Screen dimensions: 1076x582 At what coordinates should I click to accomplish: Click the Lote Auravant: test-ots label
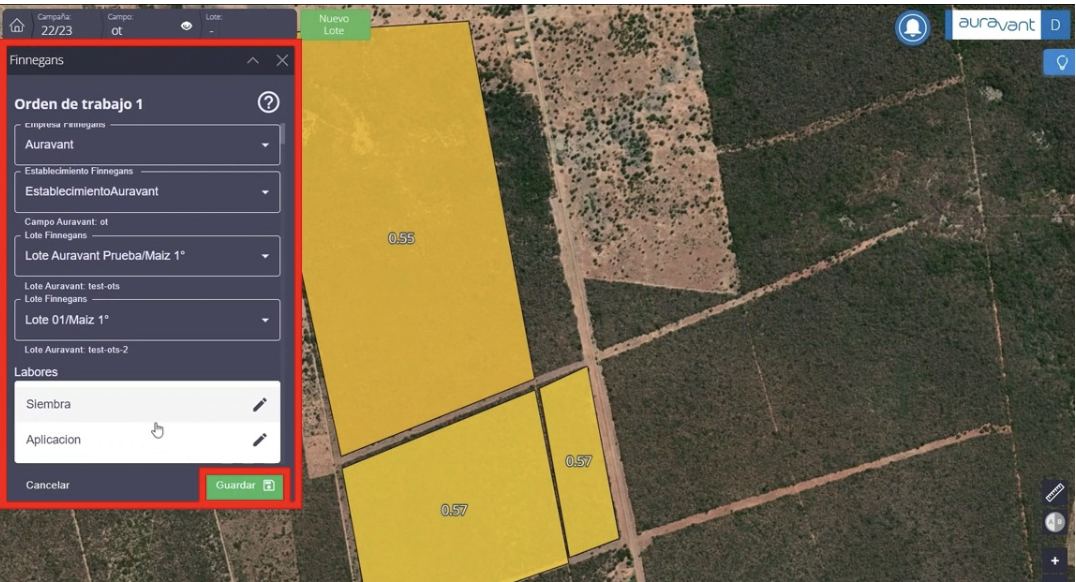coord(72,286)
